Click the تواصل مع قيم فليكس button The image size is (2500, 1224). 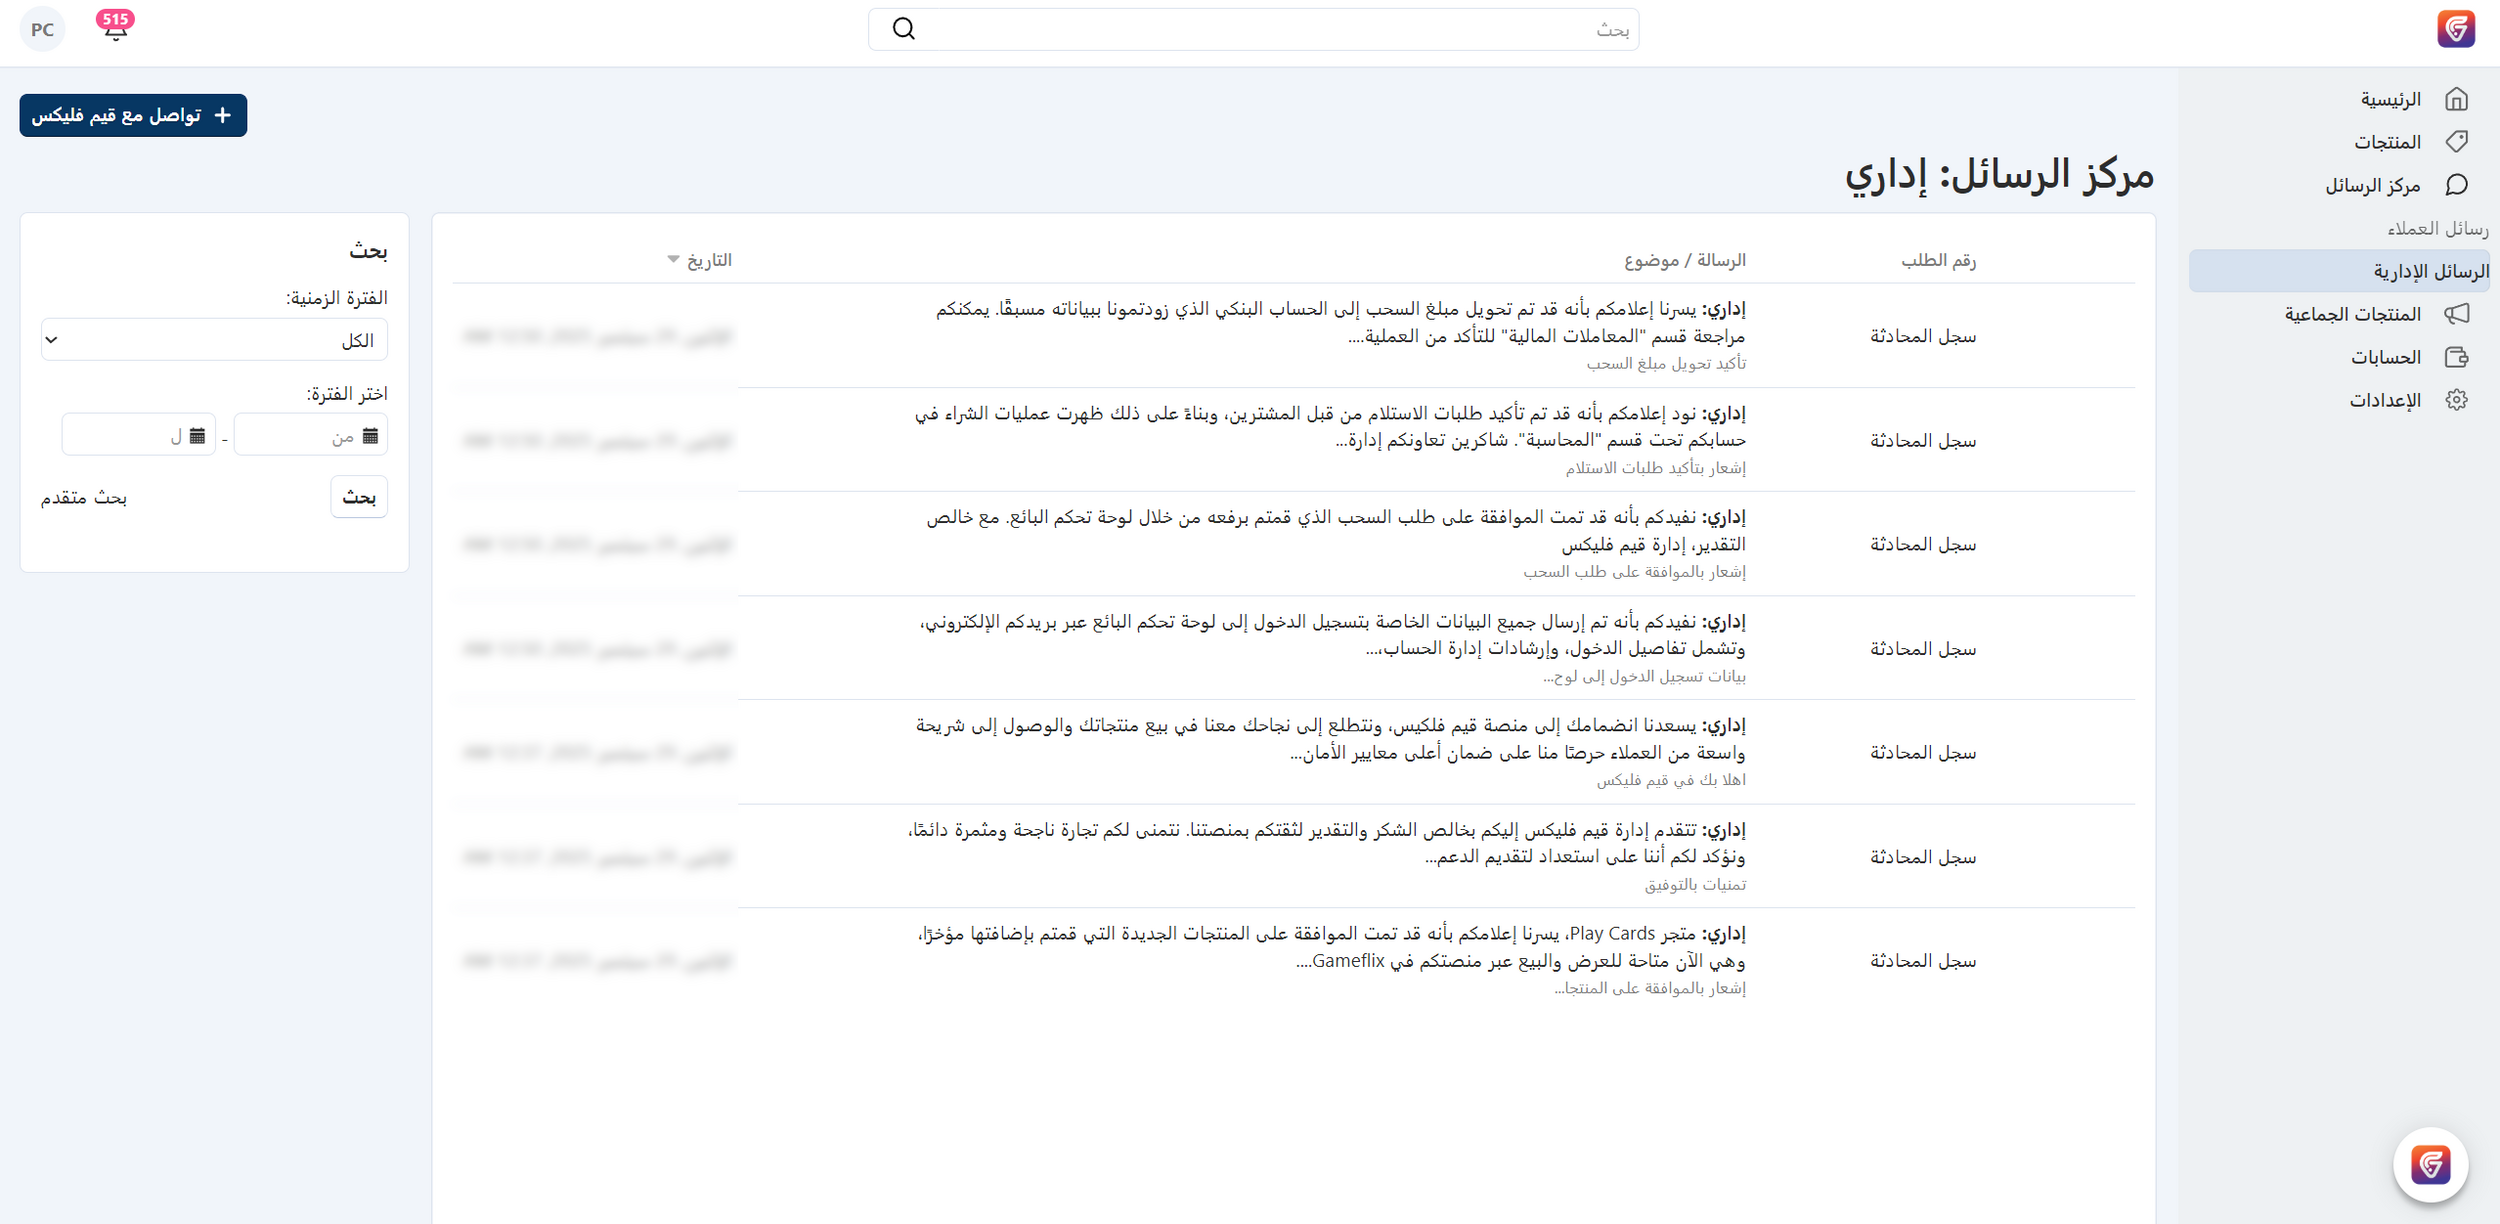(x=133, y=116)
